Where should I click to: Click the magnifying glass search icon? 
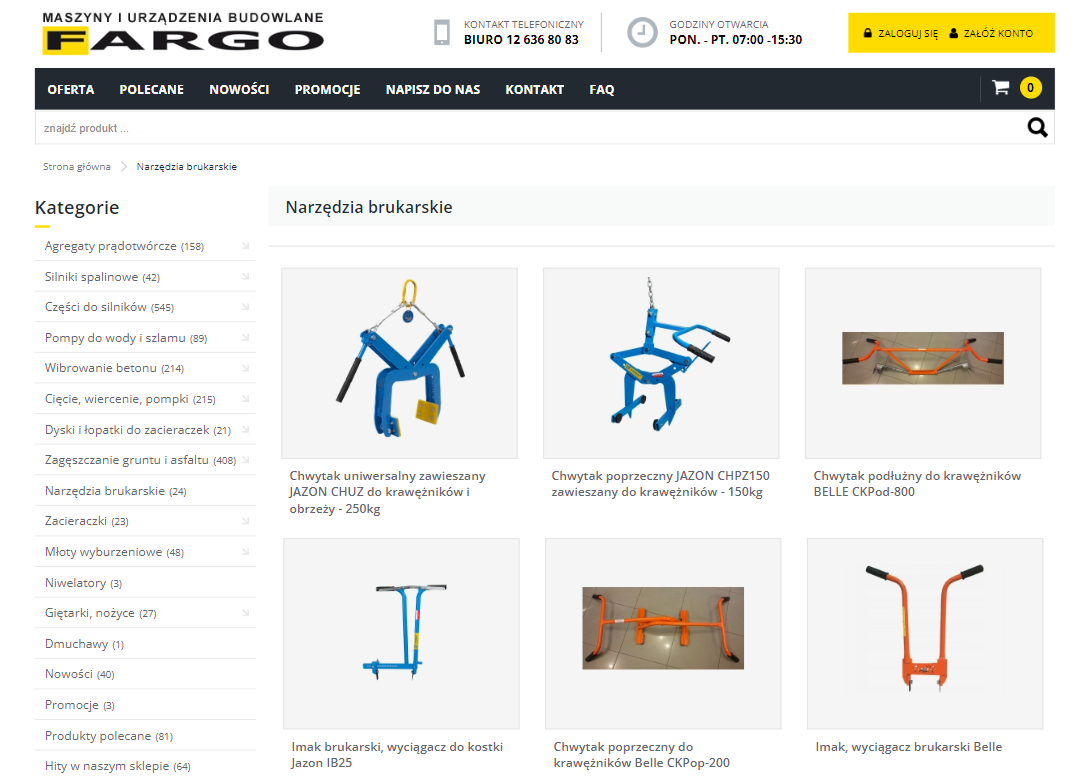1037,127
